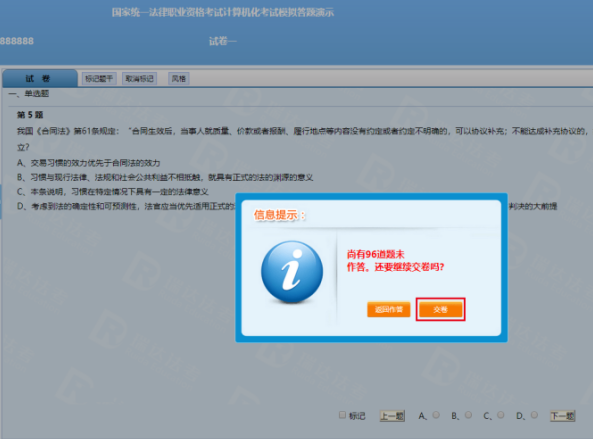
Task: Open the 风格 style option
Action: tap(179, 79)
